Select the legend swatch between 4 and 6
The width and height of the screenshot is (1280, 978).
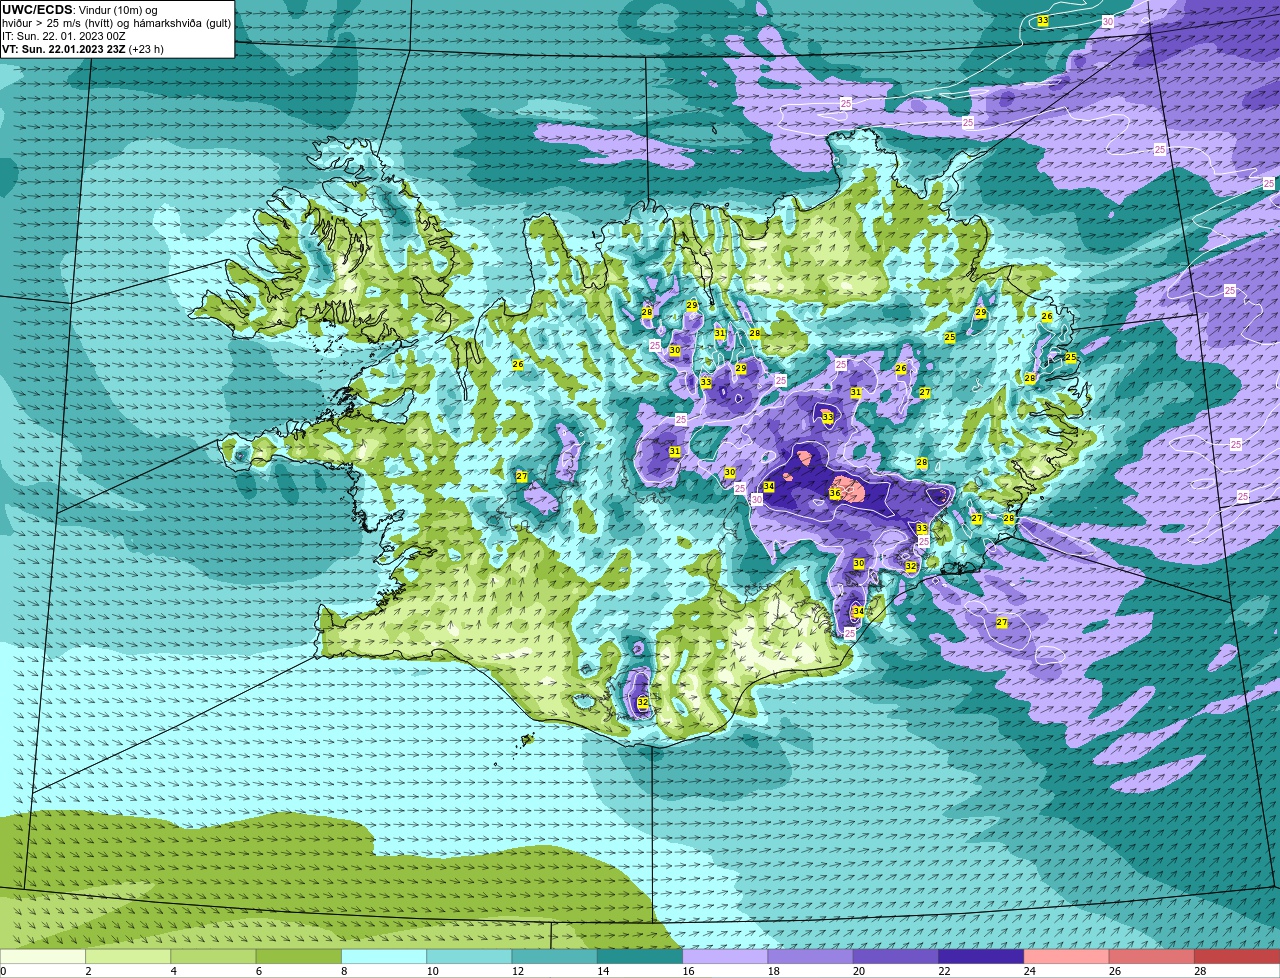[x=213, y=957]
